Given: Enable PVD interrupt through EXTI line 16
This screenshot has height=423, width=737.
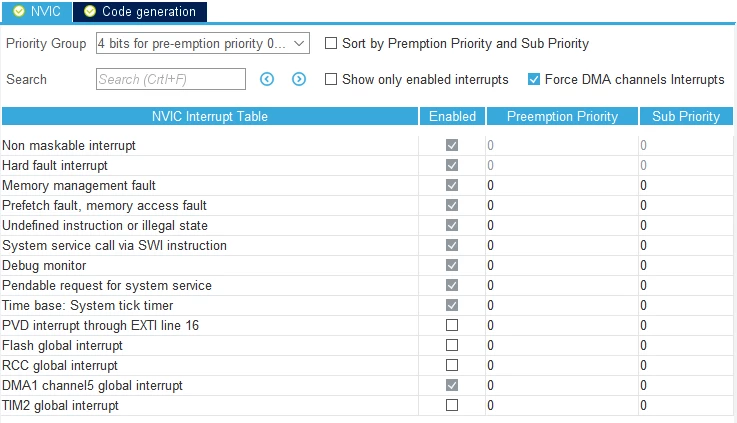Looking at the screenshot, I should tap(452, 325).
